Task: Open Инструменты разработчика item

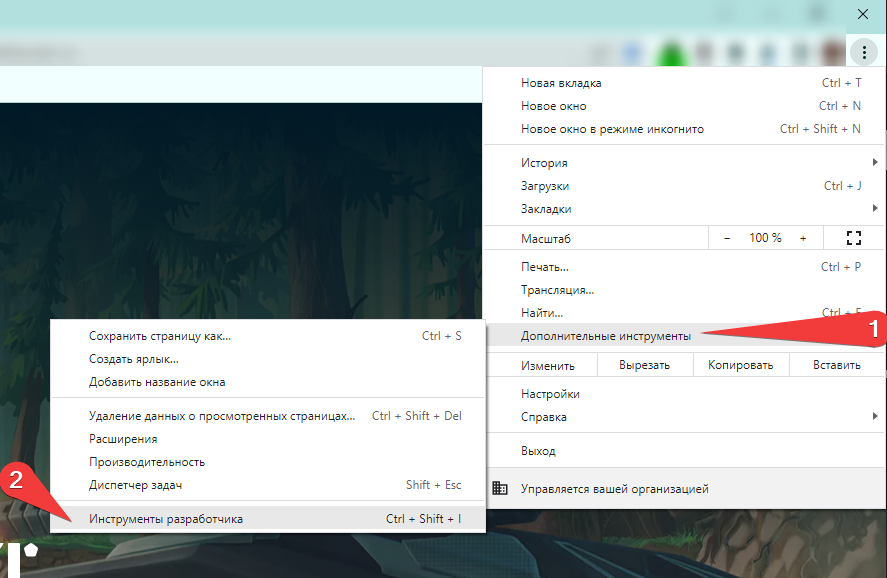Action: tap(268, 519)
